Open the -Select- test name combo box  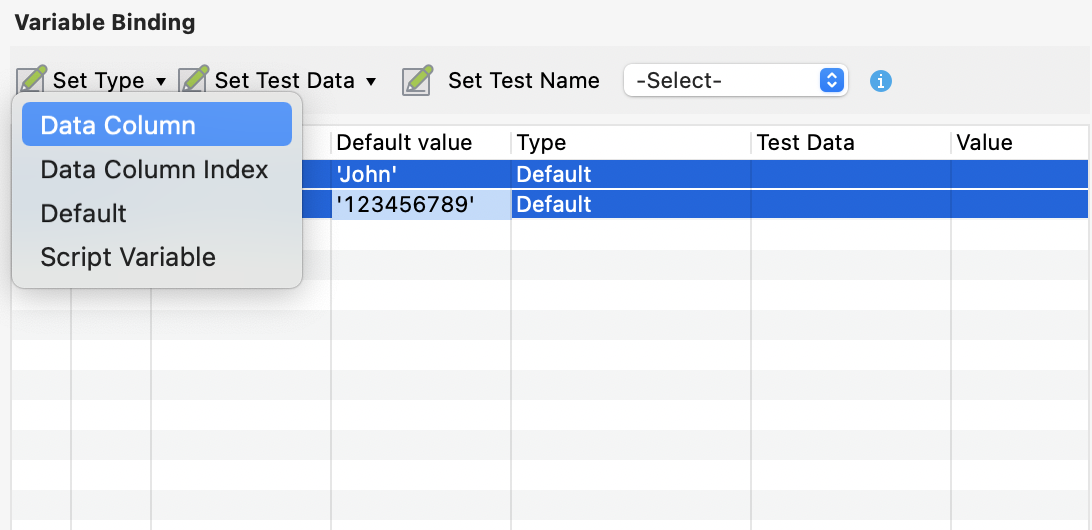pos(735,81)
